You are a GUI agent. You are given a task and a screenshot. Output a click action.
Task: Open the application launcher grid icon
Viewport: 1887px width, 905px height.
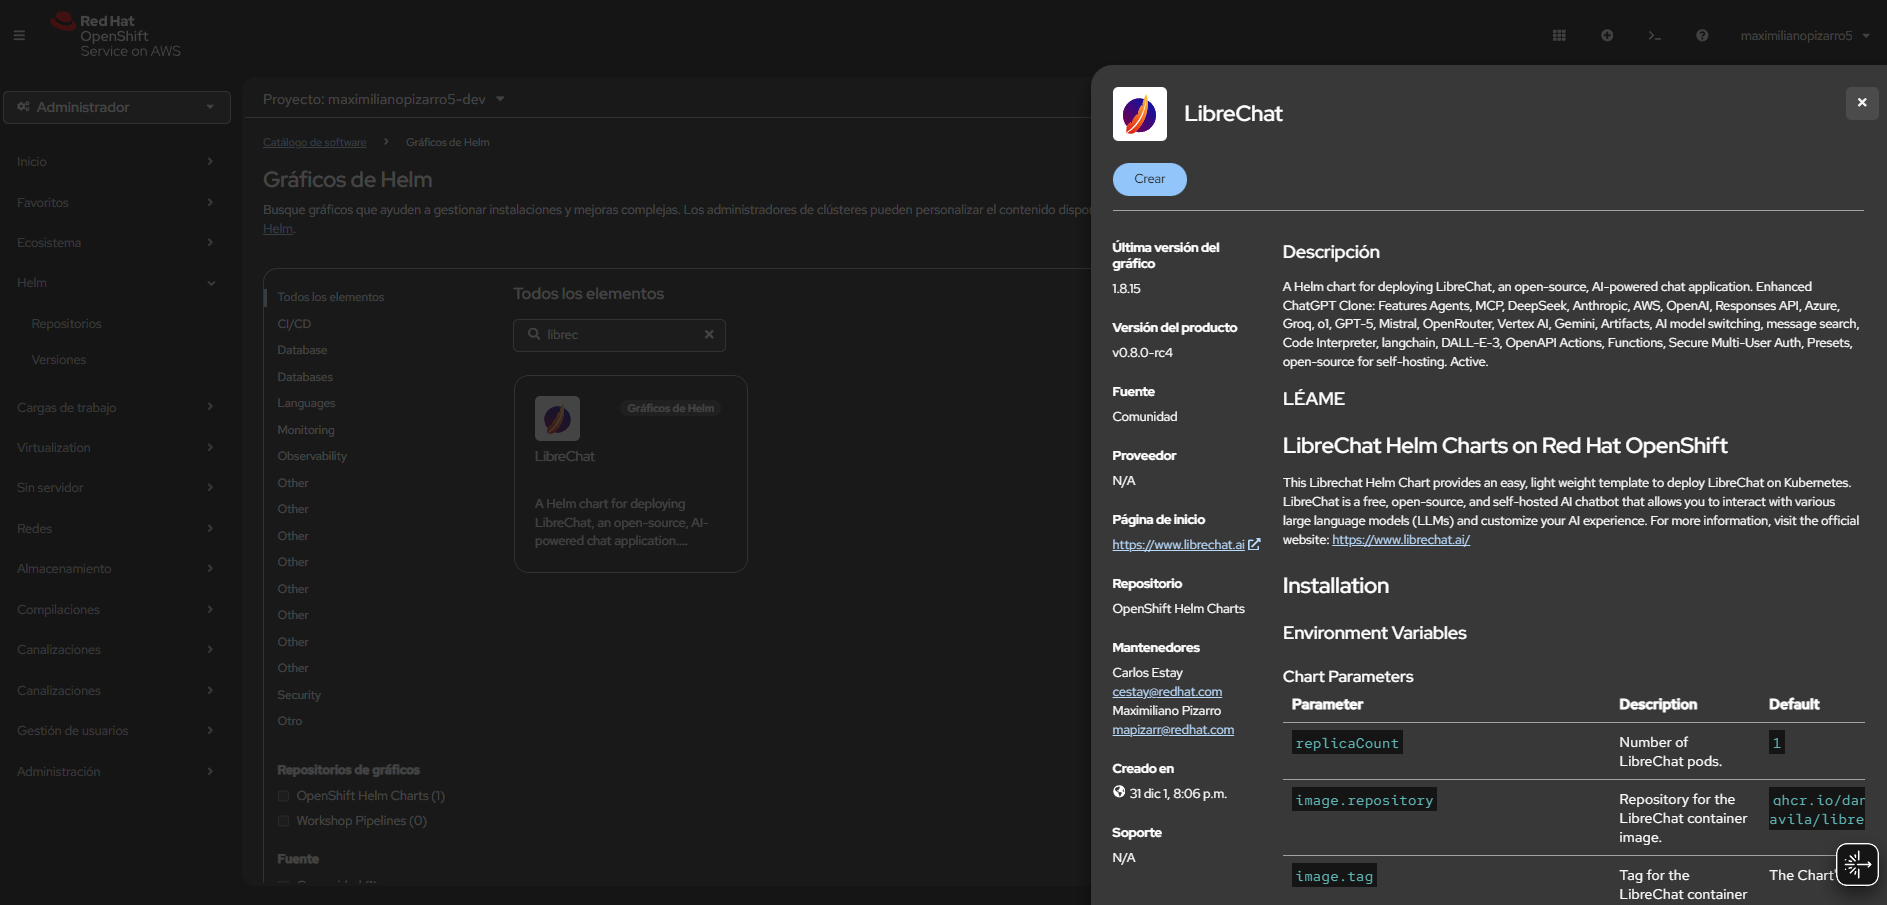click(1558, 35)
